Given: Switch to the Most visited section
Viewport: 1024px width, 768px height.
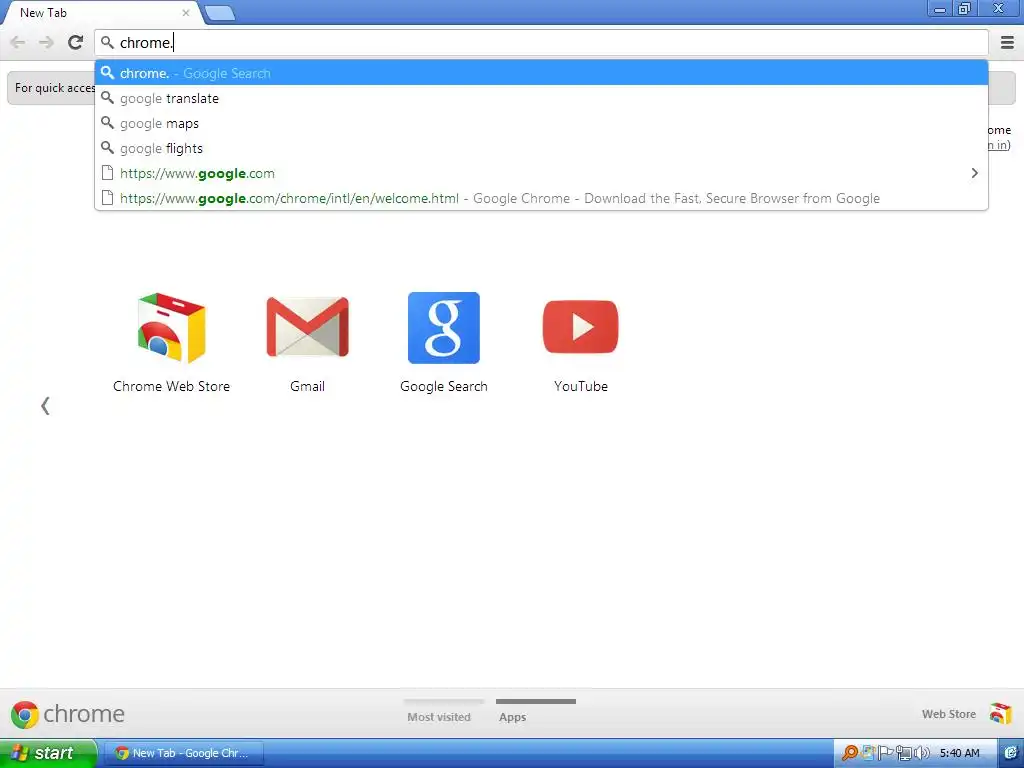Looking at the screenshot, I should pyautogui.click(x=439, y=716).
